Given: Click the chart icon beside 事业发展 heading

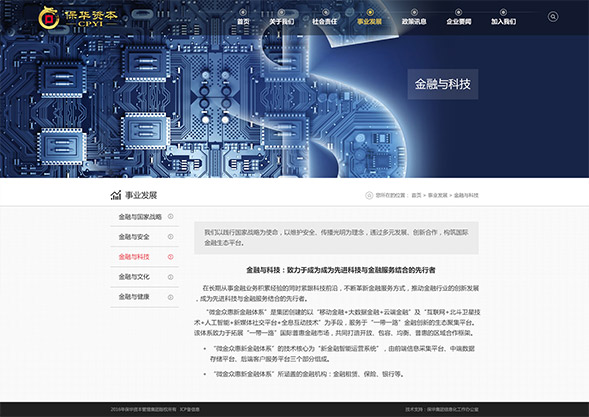Looking at the screenshot, I should pyautogui.click(x=116, y=195).
